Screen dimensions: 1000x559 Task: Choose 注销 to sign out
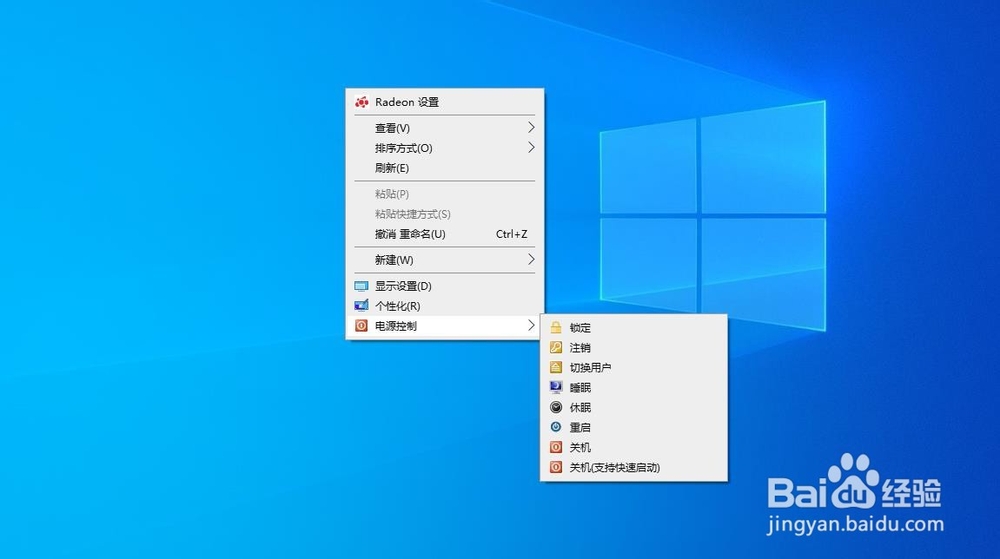tap(633, 347)
